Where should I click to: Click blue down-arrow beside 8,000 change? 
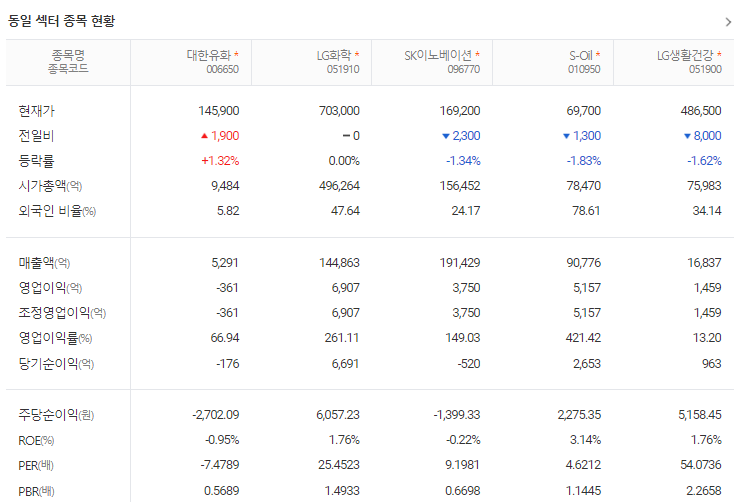pos(687,136)
